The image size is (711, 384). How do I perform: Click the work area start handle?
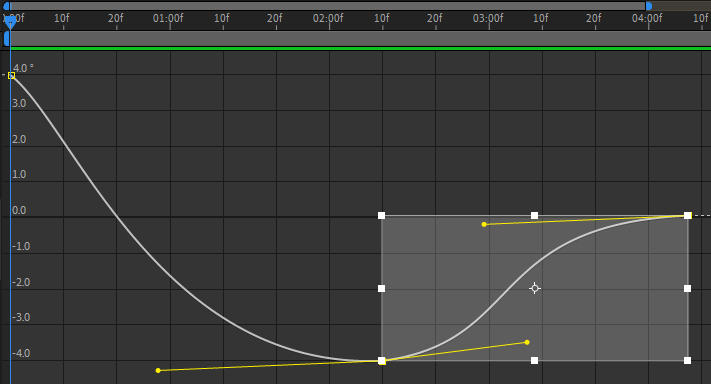tap(6, 39)
